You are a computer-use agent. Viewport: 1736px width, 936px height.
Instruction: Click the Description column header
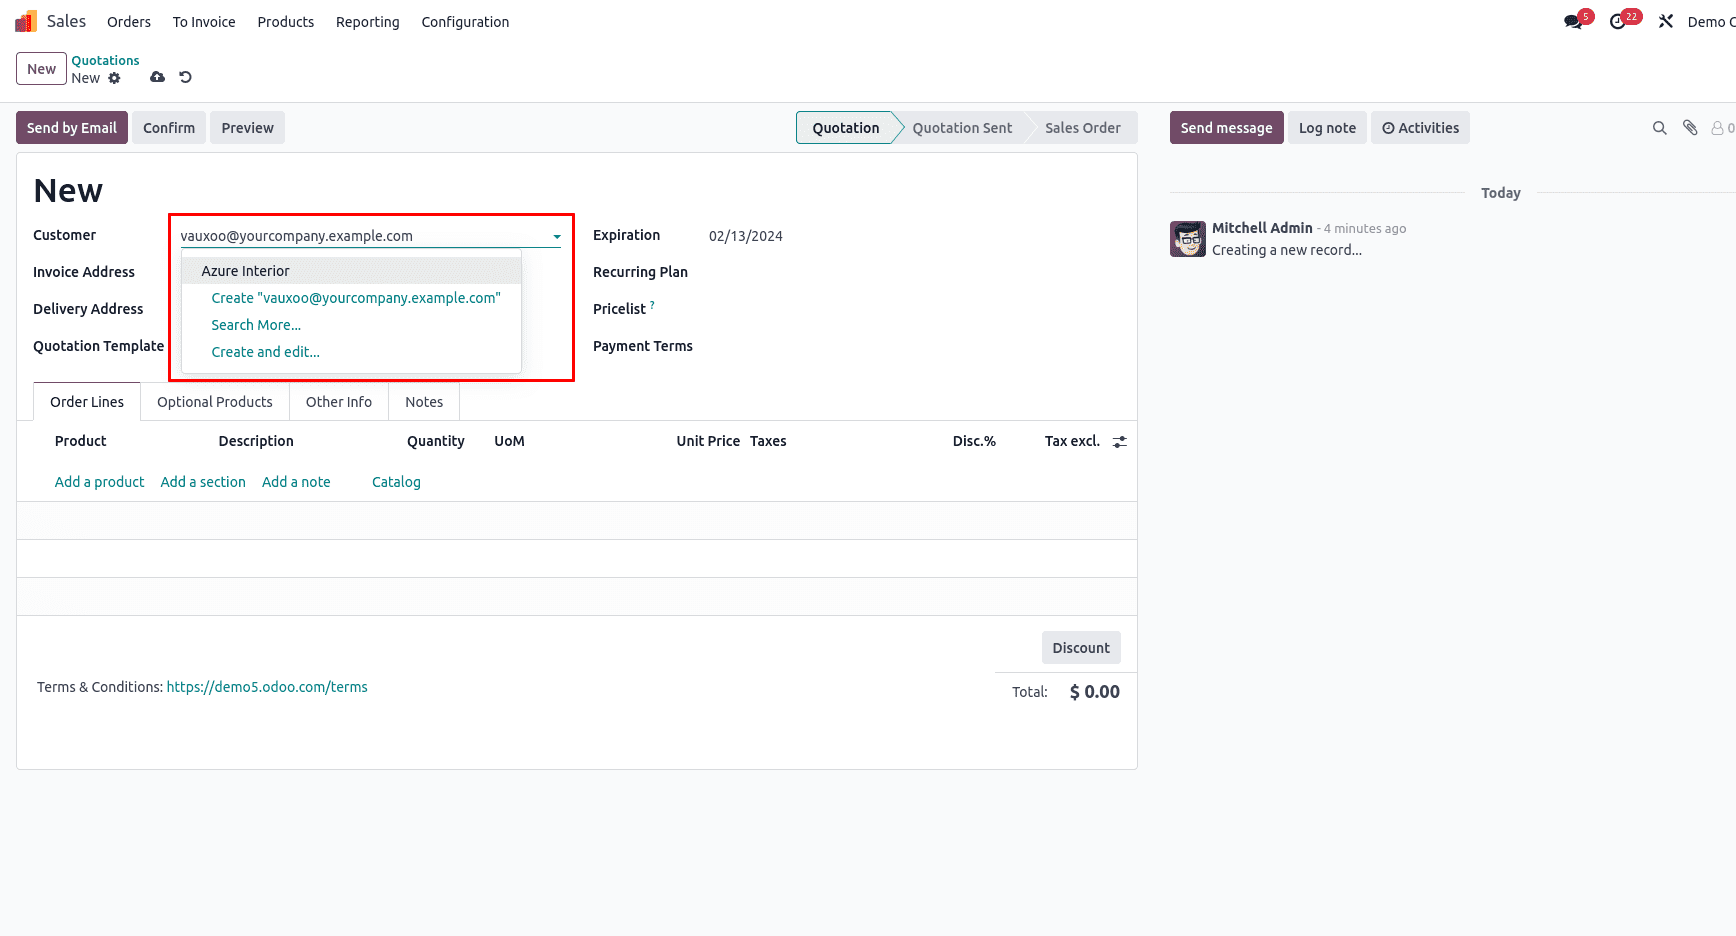click(256, 441)
